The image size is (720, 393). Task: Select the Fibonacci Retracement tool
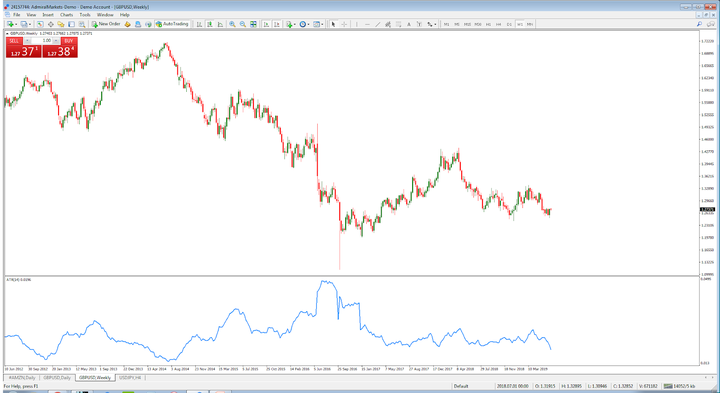click(x=399, y=24)
